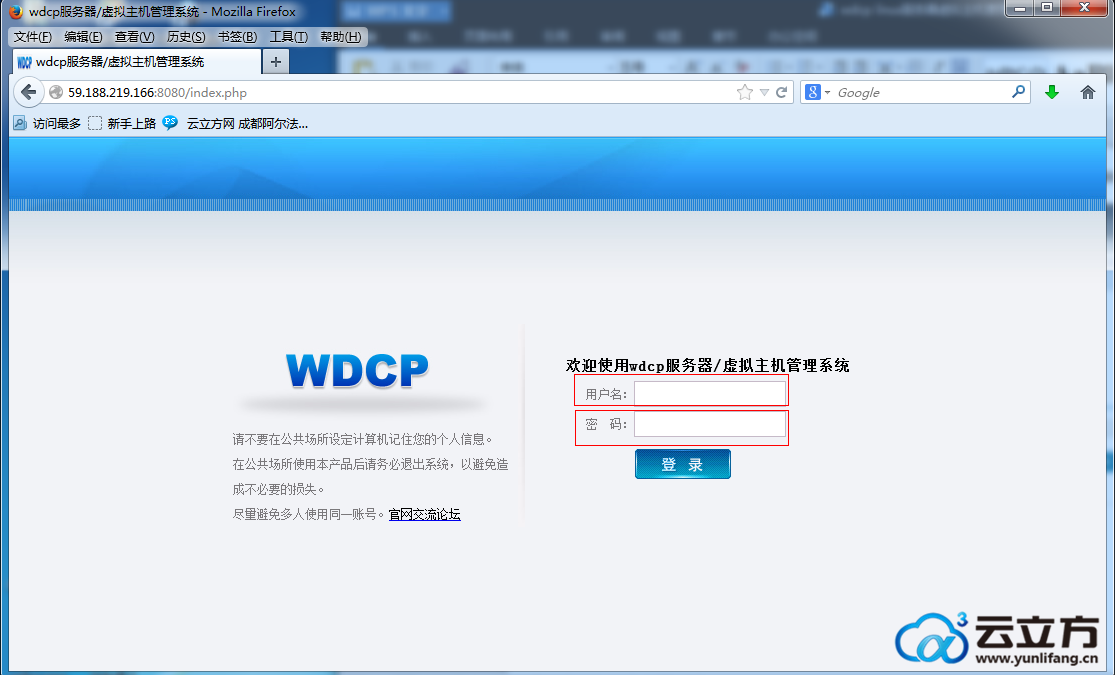
Task: Bookmark this page with the star icon
Action: coord(745,92)
